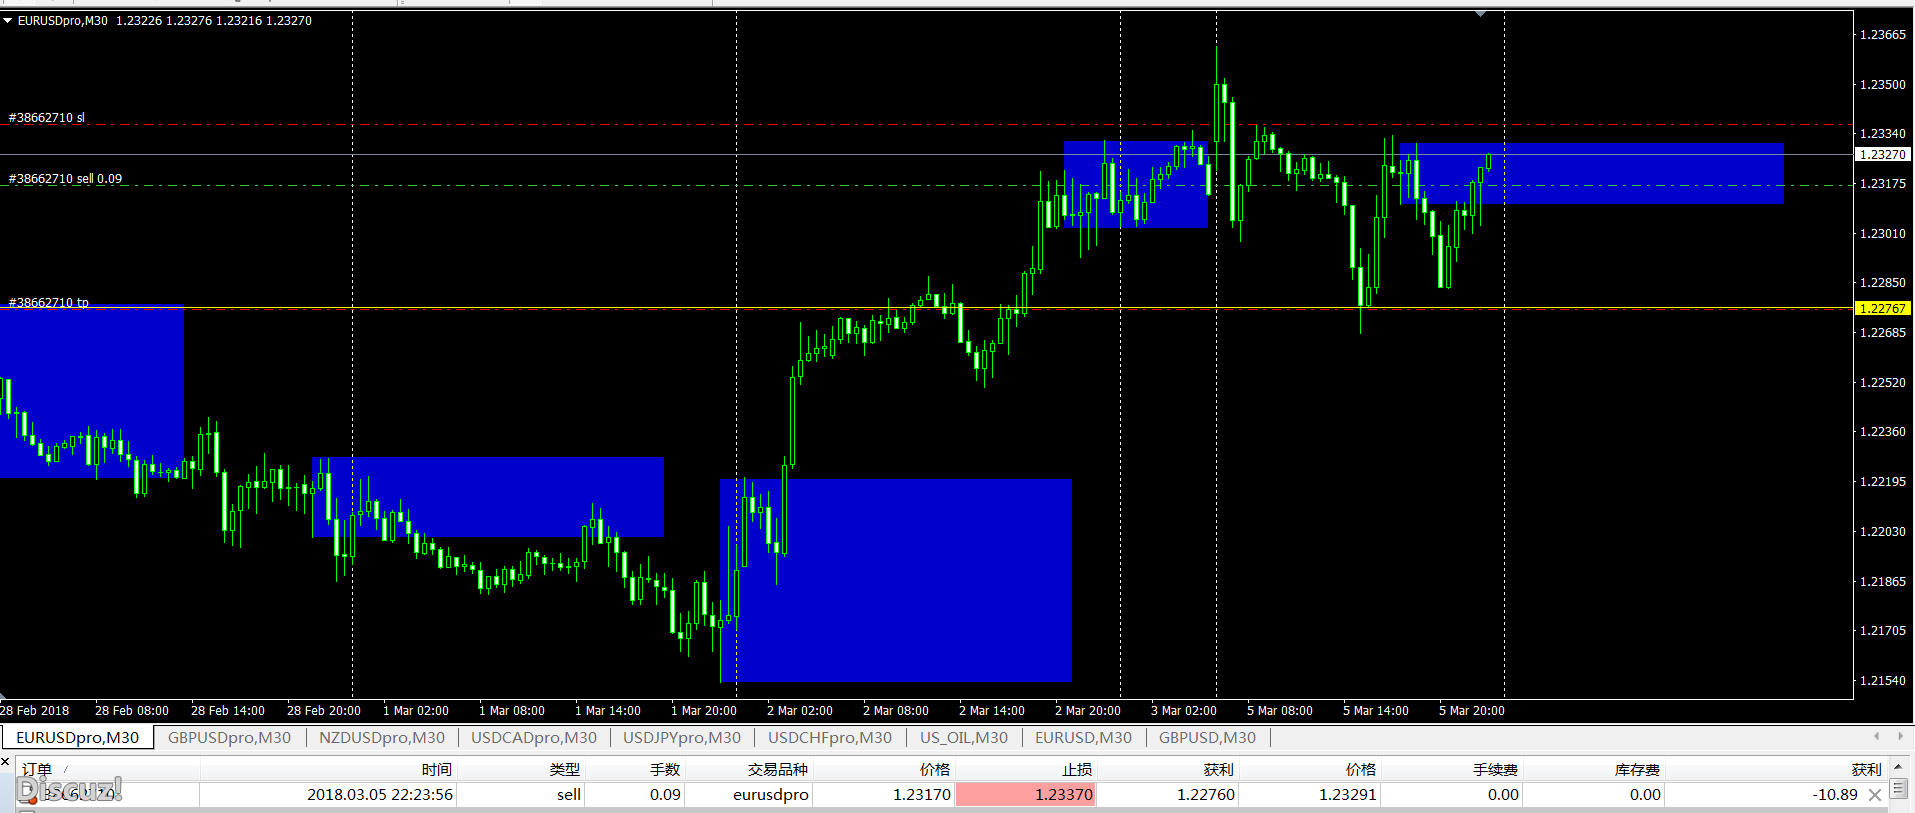
Task: Click the 1.21540 price scale label
Action: (x=1882, y=680)
